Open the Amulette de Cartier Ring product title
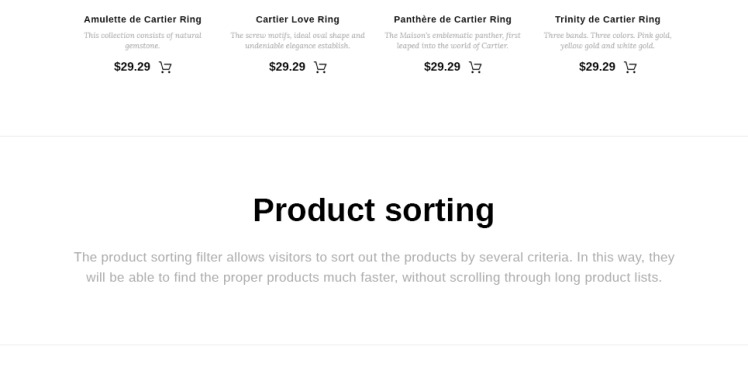Viewport: 748px width, 388px height. pyautogui.click(x=143, y=20)
